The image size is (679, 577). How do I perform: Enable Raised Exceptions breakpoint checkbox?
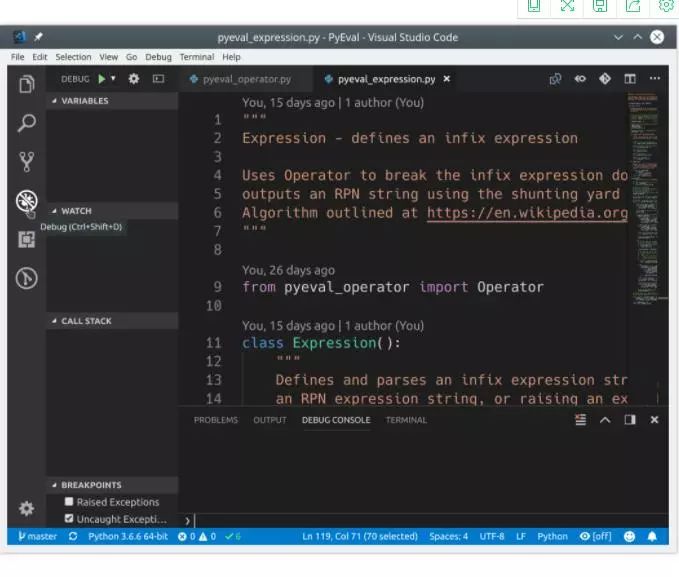69,502
